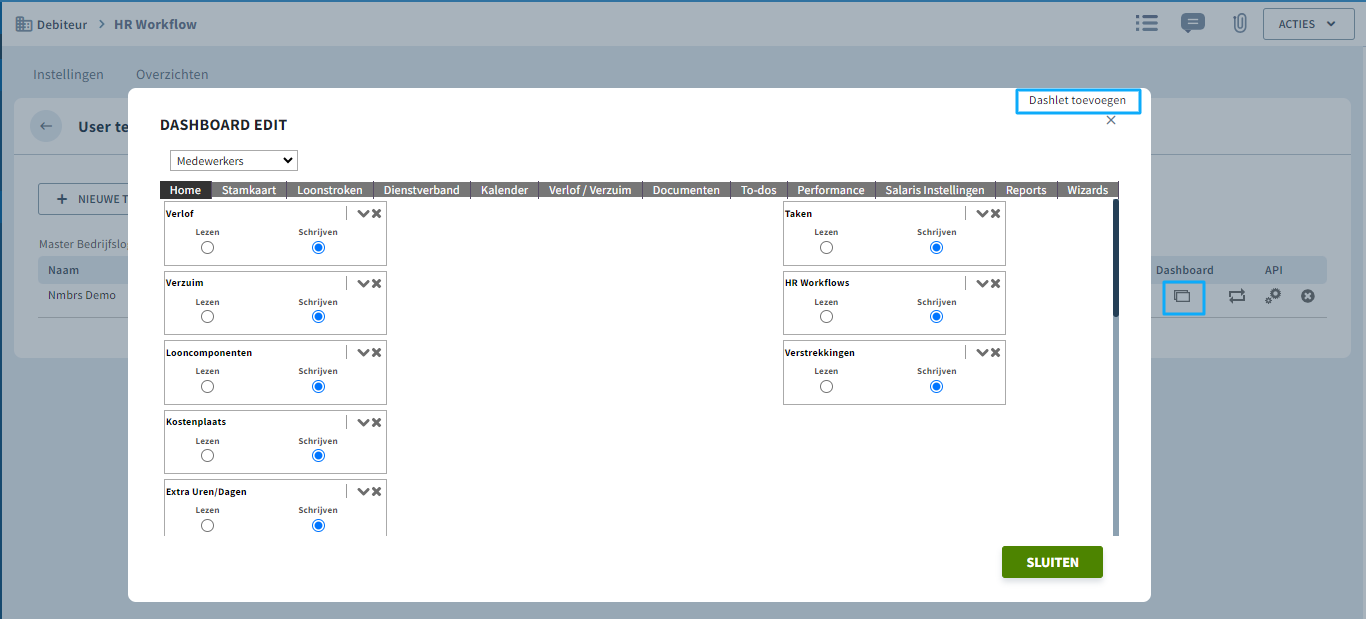Remove the Verlof dashlet
The height and width of the screenshot is (619, 1366).
pyautogui.click(x=377, y=213)
